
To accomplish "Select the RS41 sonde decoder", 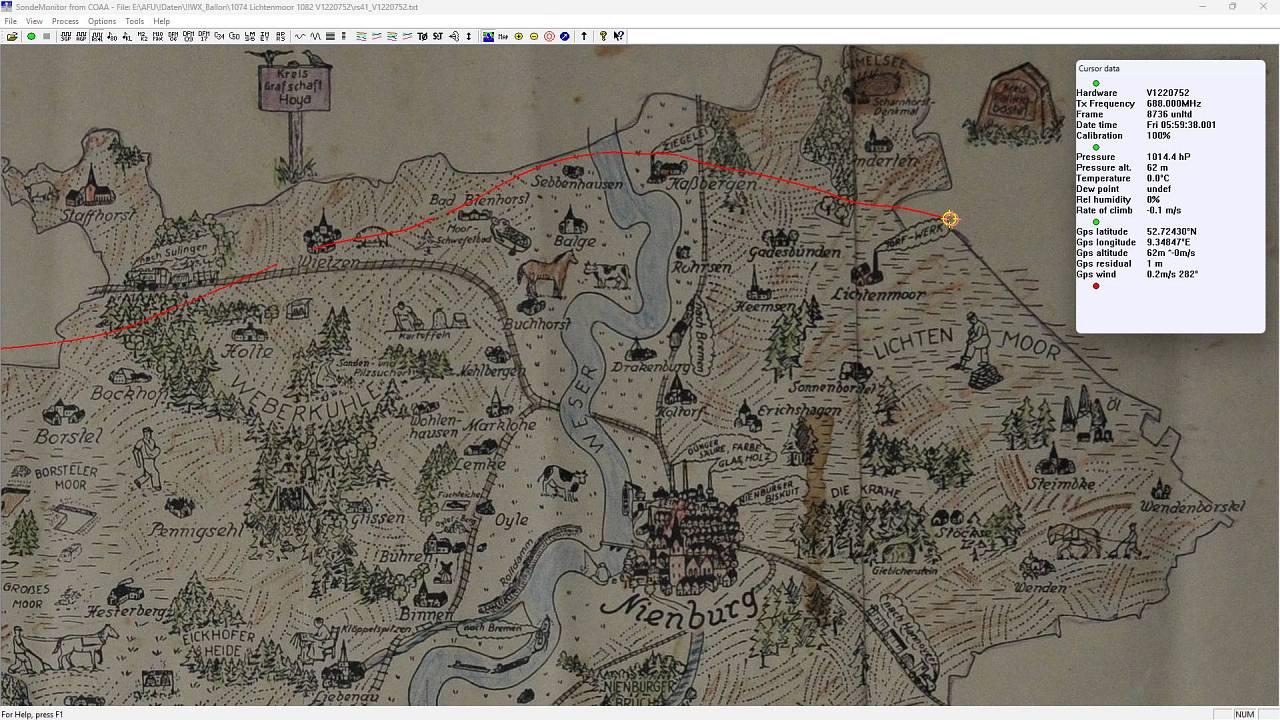I will click(x=97, y=36).
